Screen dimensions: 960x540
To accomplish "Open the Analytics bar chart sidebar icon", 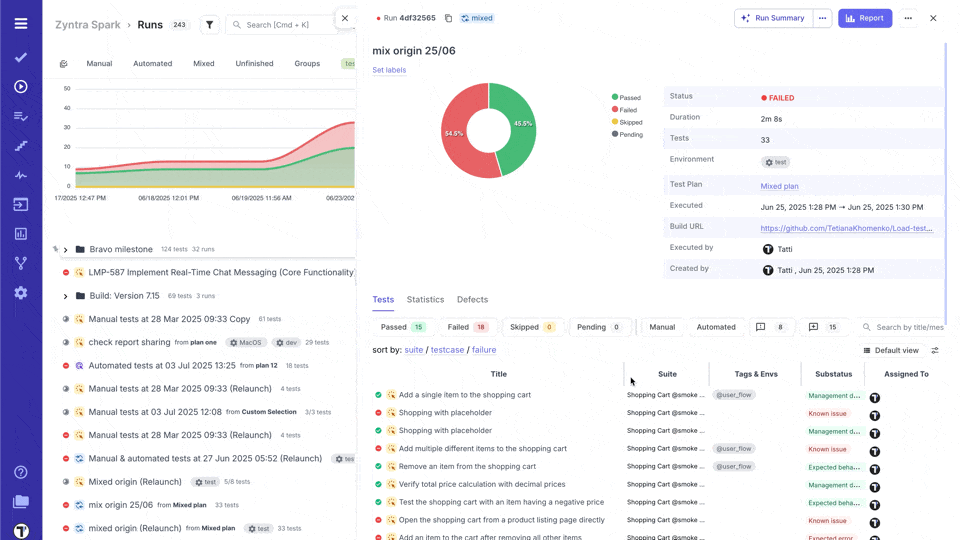I will tap(21, 234).
